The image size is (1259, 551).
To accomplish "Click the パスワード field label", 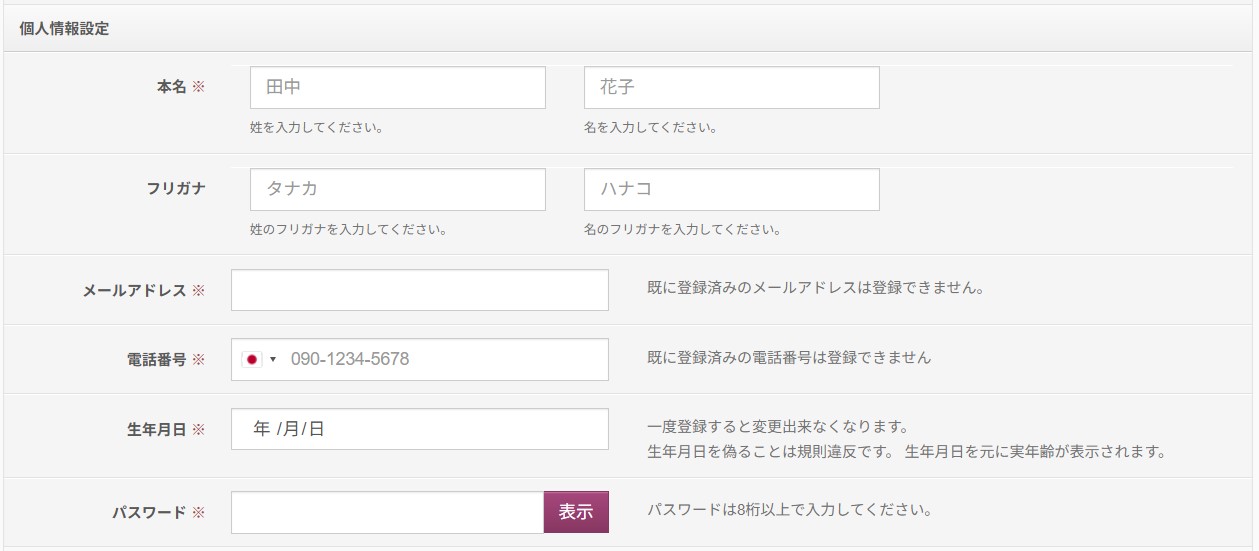I will point(149,513).
